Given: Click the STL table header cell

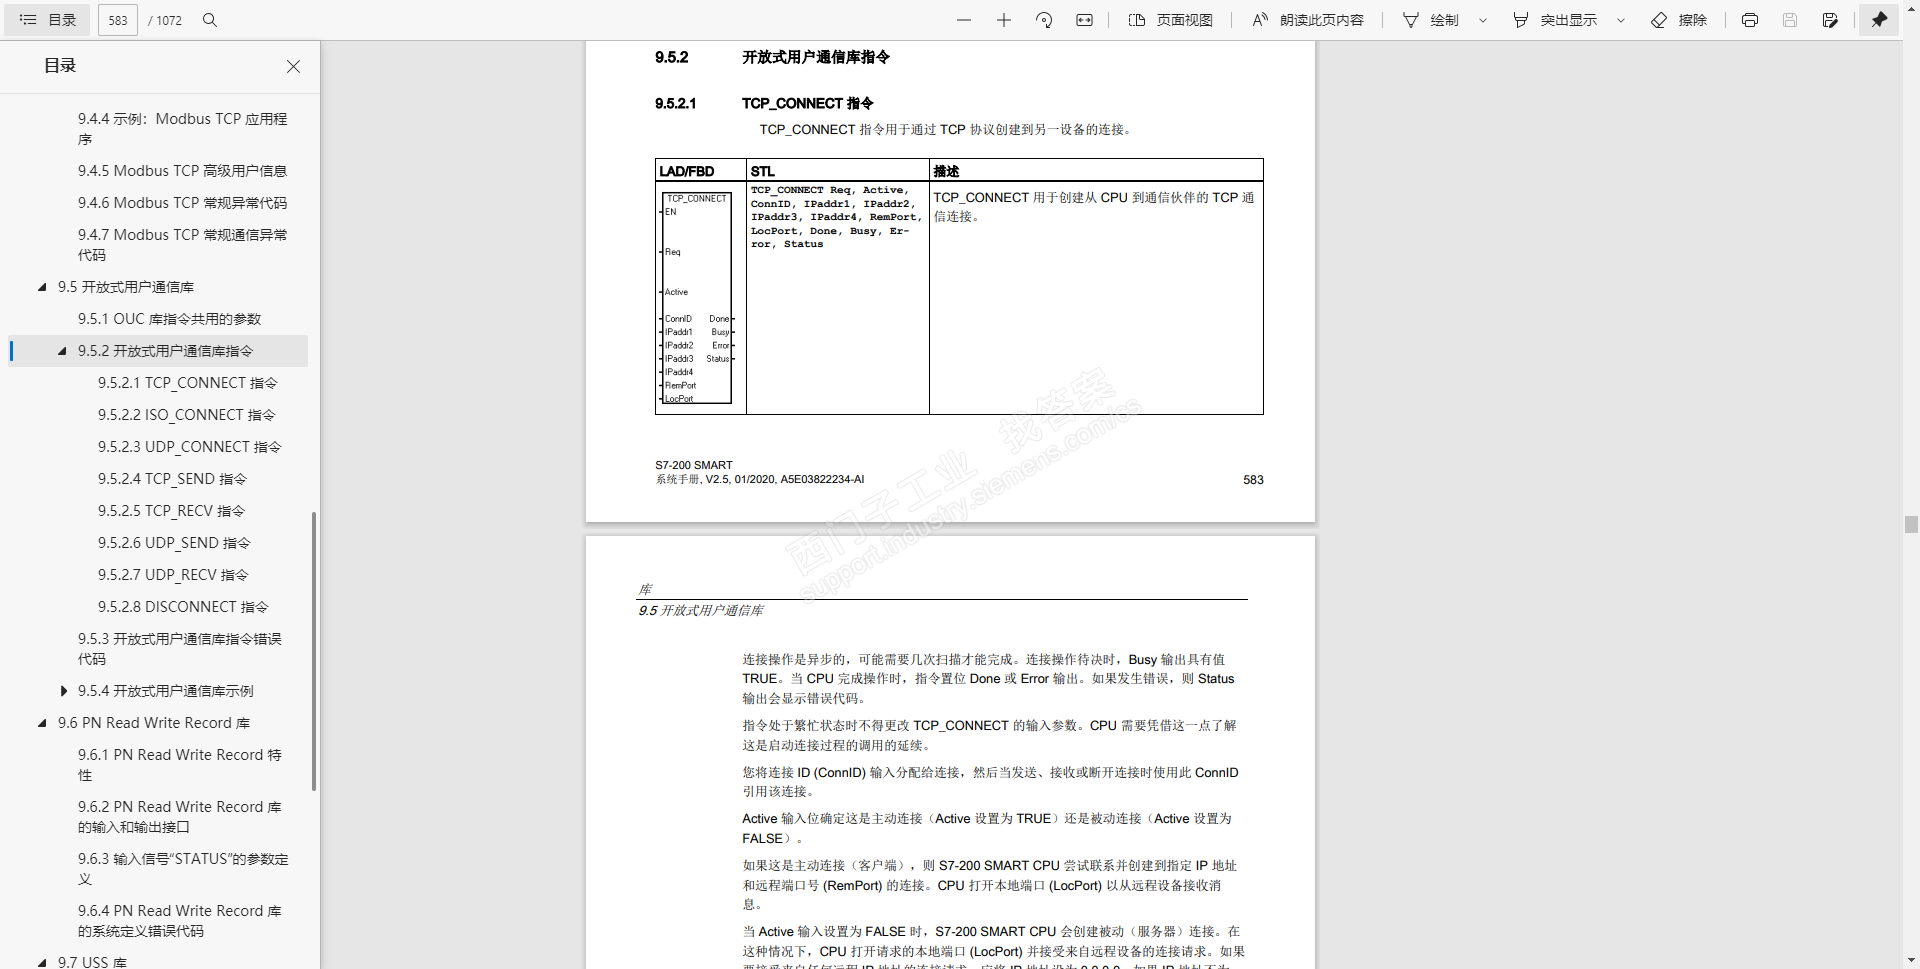Looking at the screenshot, I should pos(838,170).
